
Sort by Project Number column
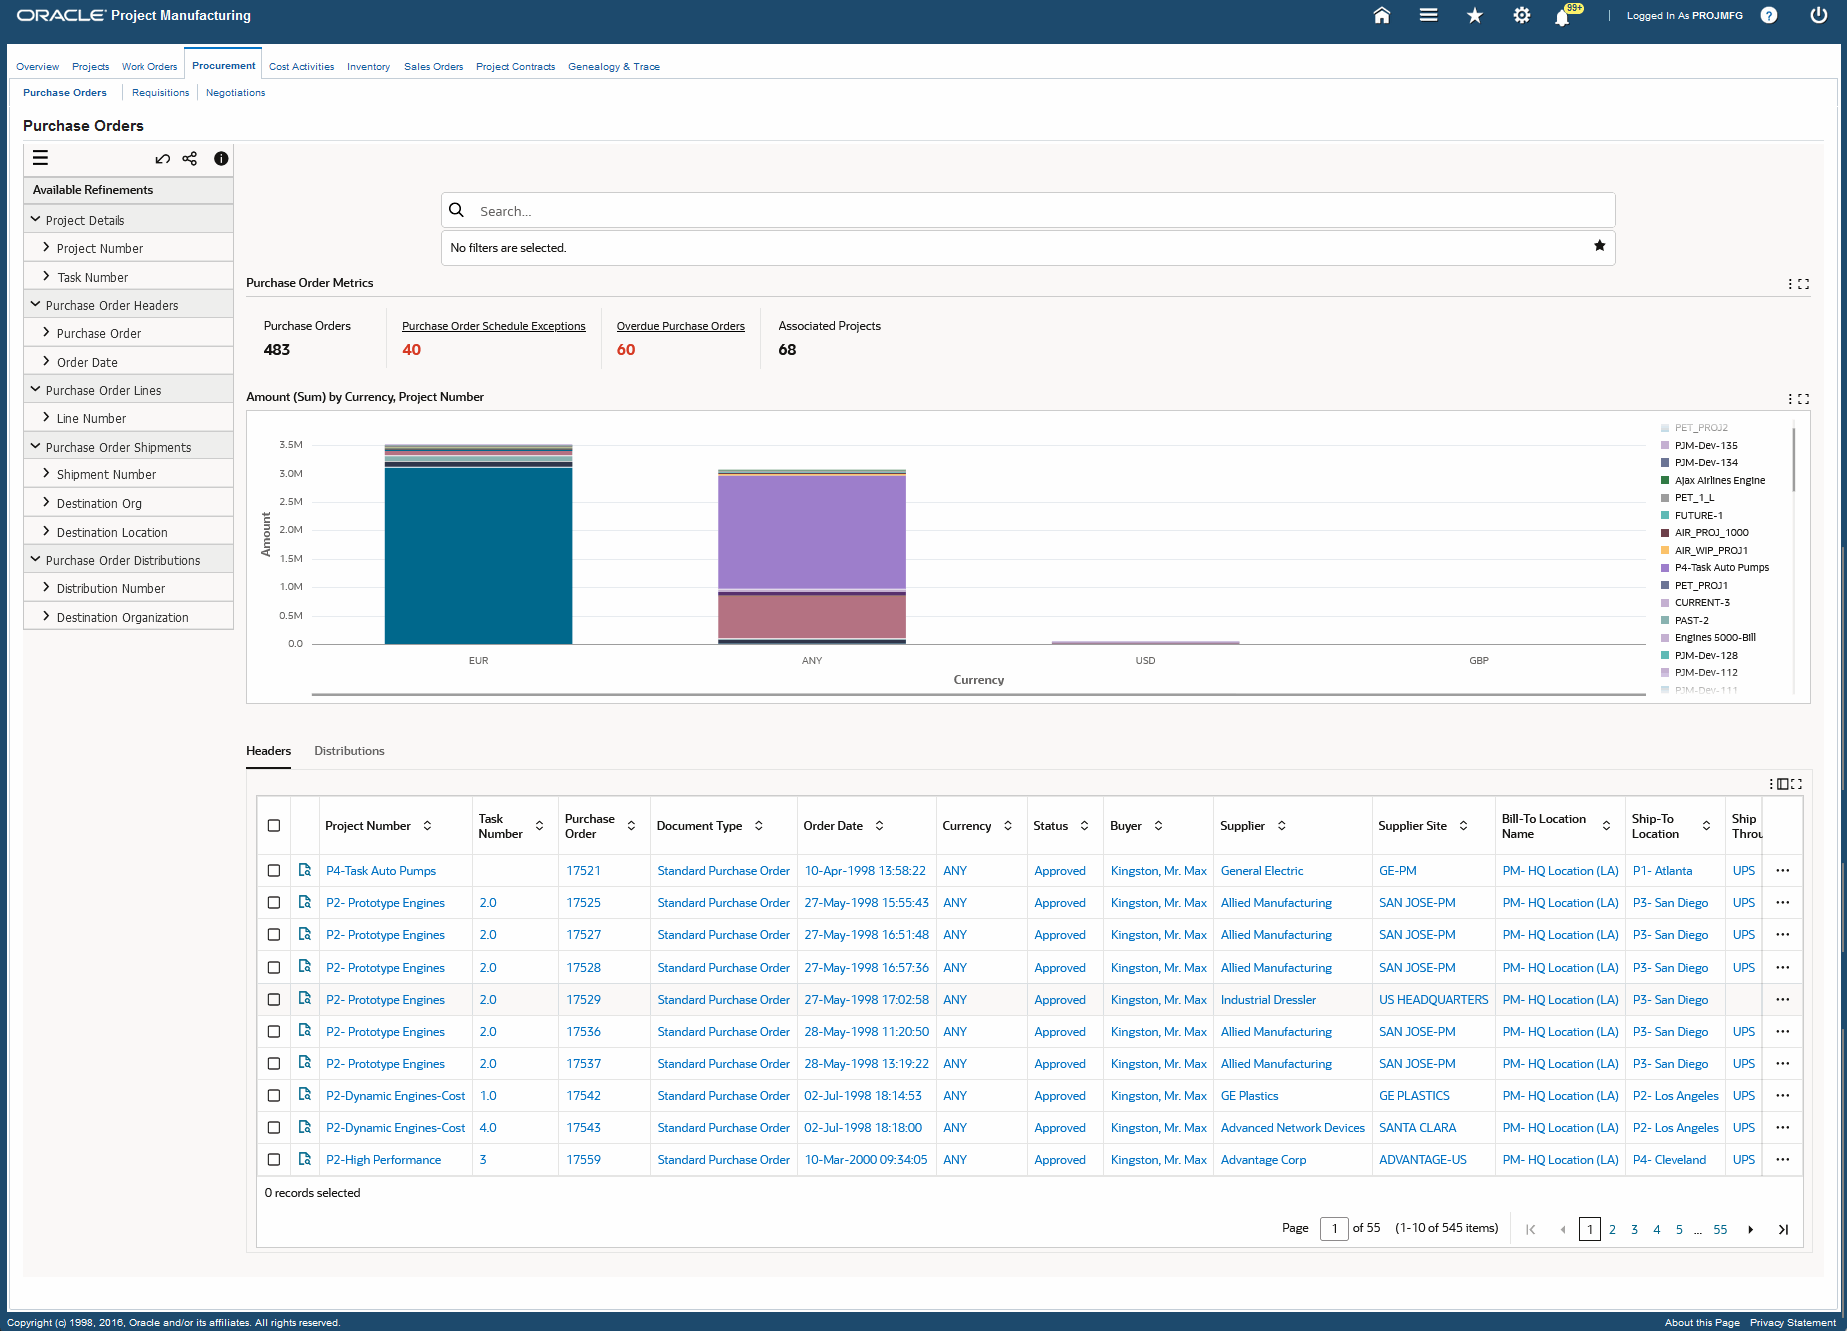coord(427,825)
